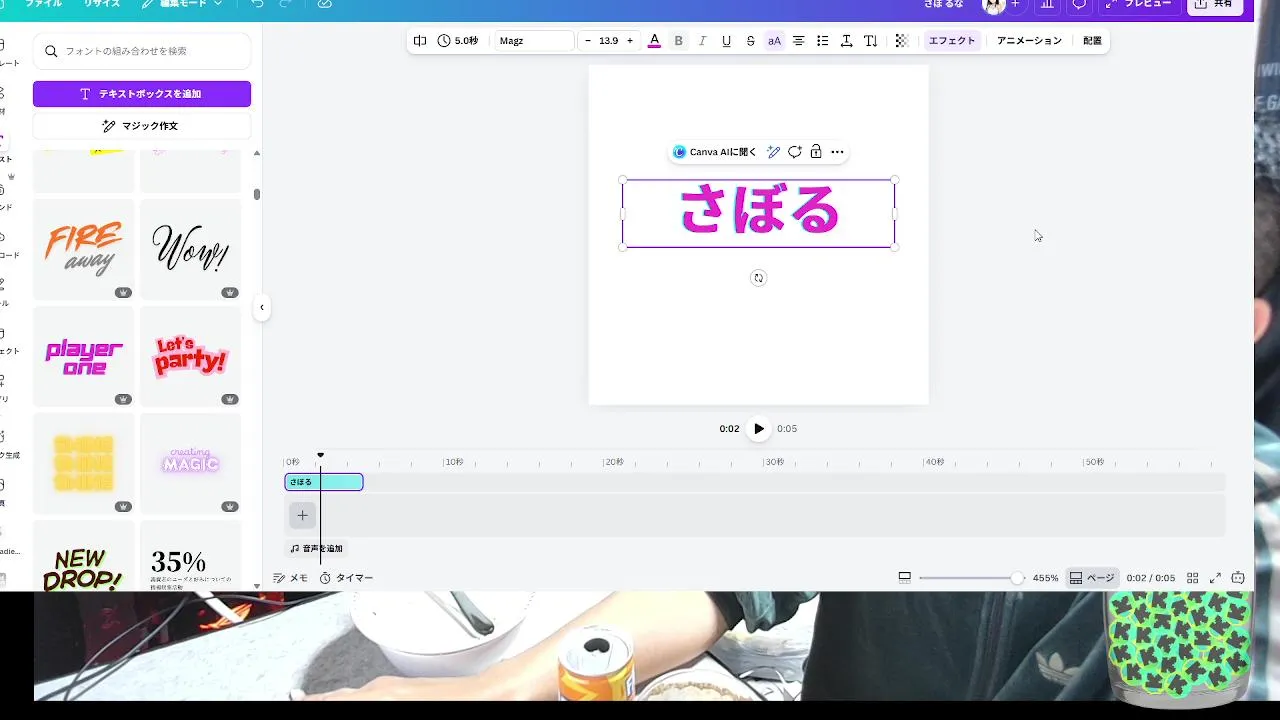Lock the selected text element
Image resolution: width=1280 pixels, height=720 pixels.
point(816,152)
